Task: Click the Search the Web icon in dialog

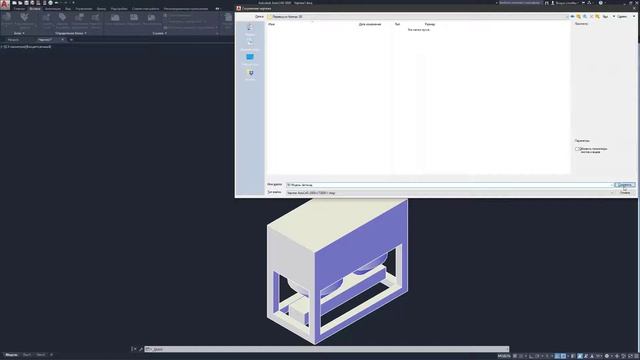Action: pyautogui.click(x=585, y=16)
